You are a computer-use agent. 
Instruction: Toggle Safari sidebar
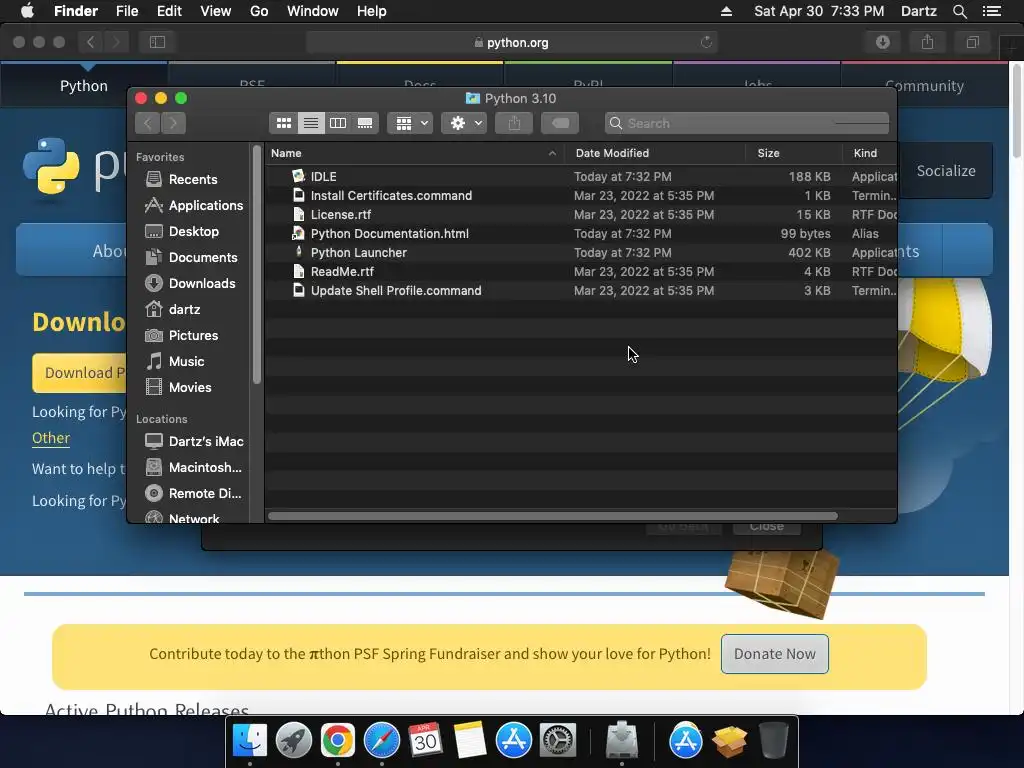pyautogui.click(x=157, y=42)
